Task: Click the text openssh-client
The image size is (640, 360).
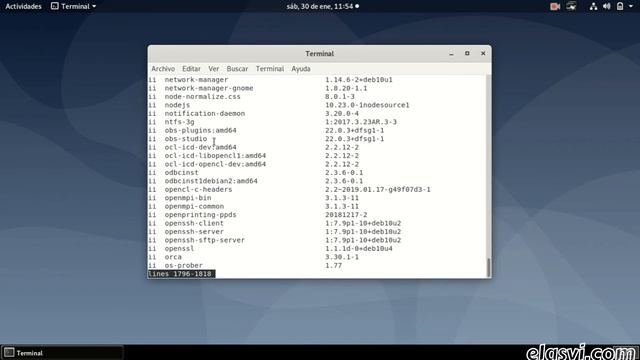Action: pyautogui.click(x=194, y=223)
